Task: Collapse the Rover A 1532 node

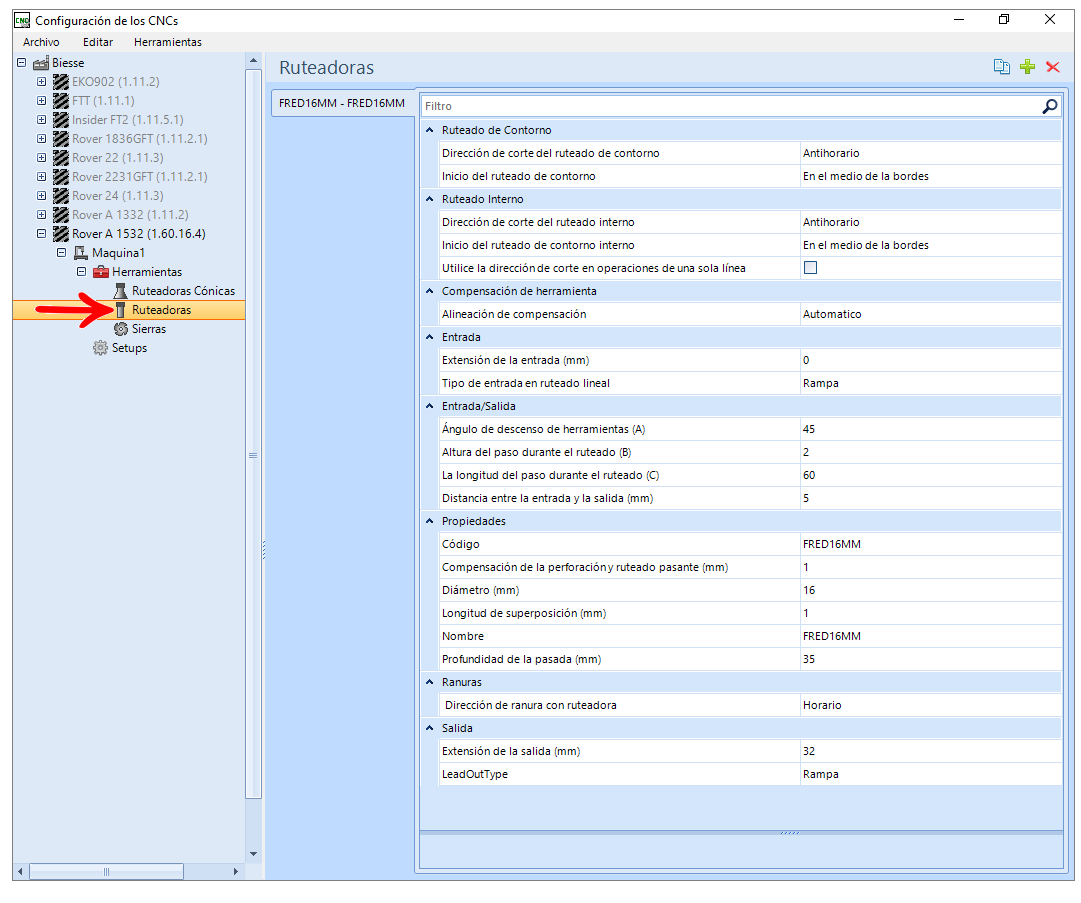Action: [x=41, y=234]
